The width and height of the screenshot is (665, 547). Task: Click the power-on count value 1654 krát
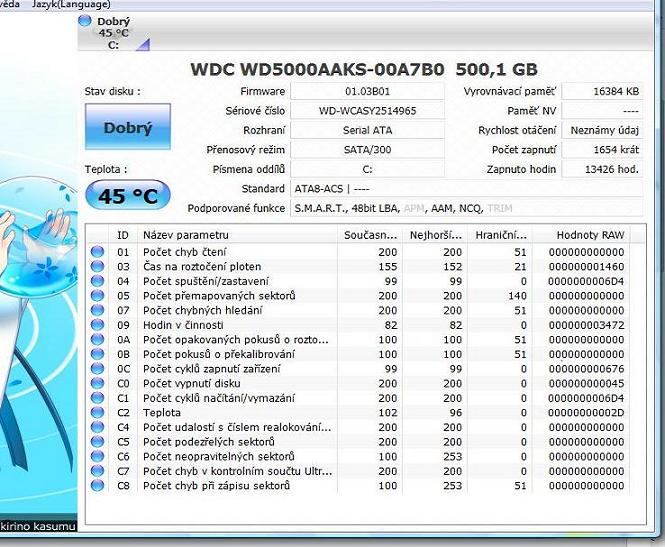[602, 150]
